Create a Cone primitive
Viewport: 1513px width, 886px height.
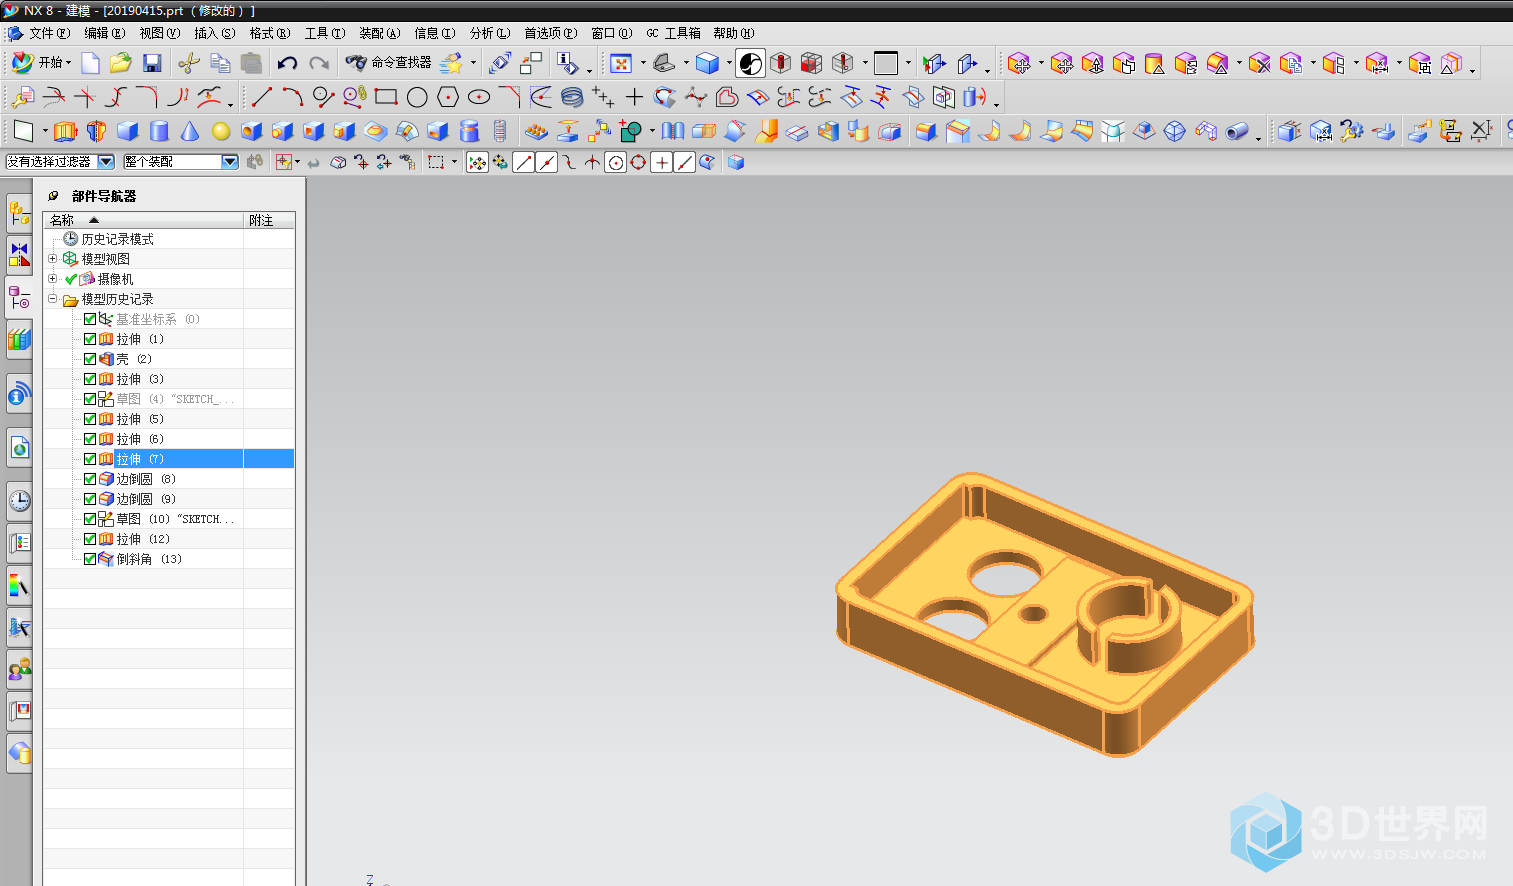pos(189,131)
